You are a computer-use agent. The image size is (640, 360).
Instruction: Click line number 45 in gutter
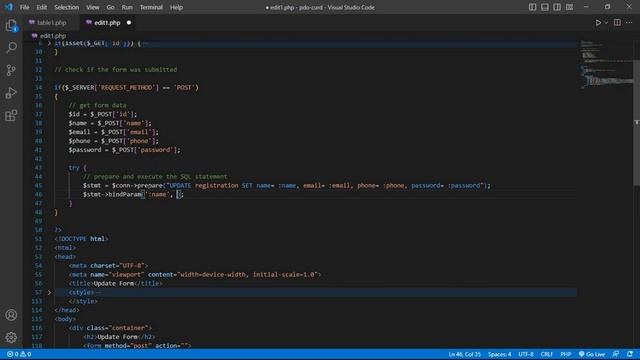click(38, 186)
